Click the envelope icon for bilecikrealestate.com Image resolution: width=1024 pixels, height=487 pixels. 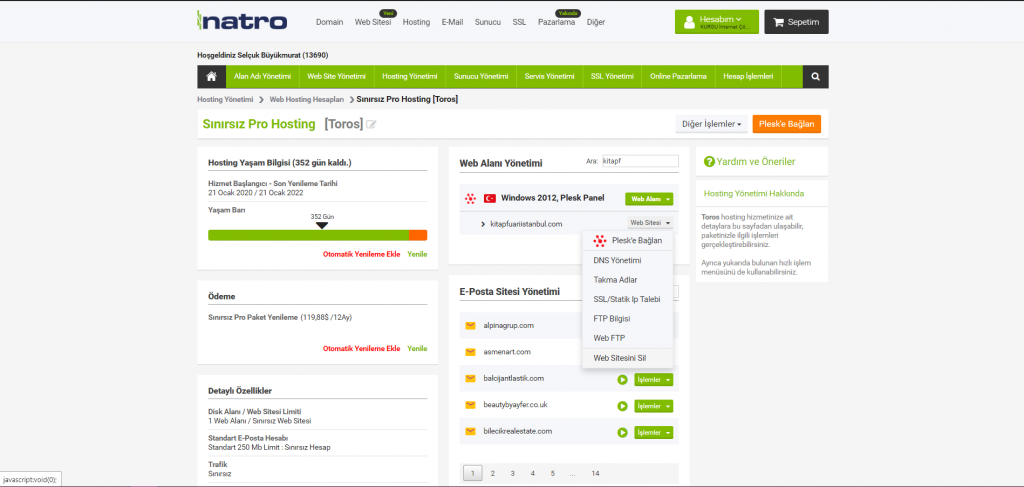(x=470, y=432)
